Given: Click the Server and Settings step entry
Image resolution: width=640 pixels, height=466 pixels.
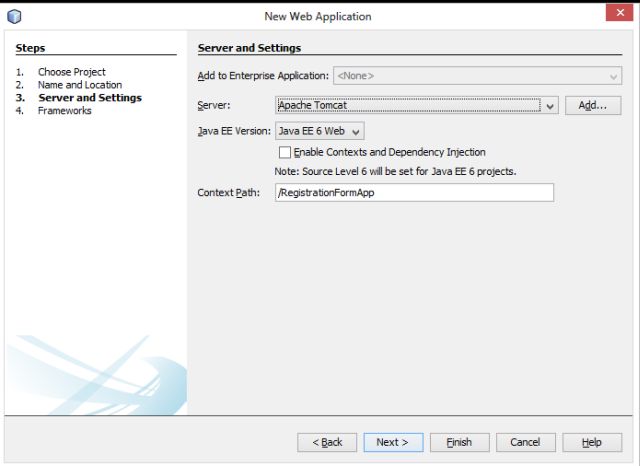Looking at the screenshot, I should point(89,98).
